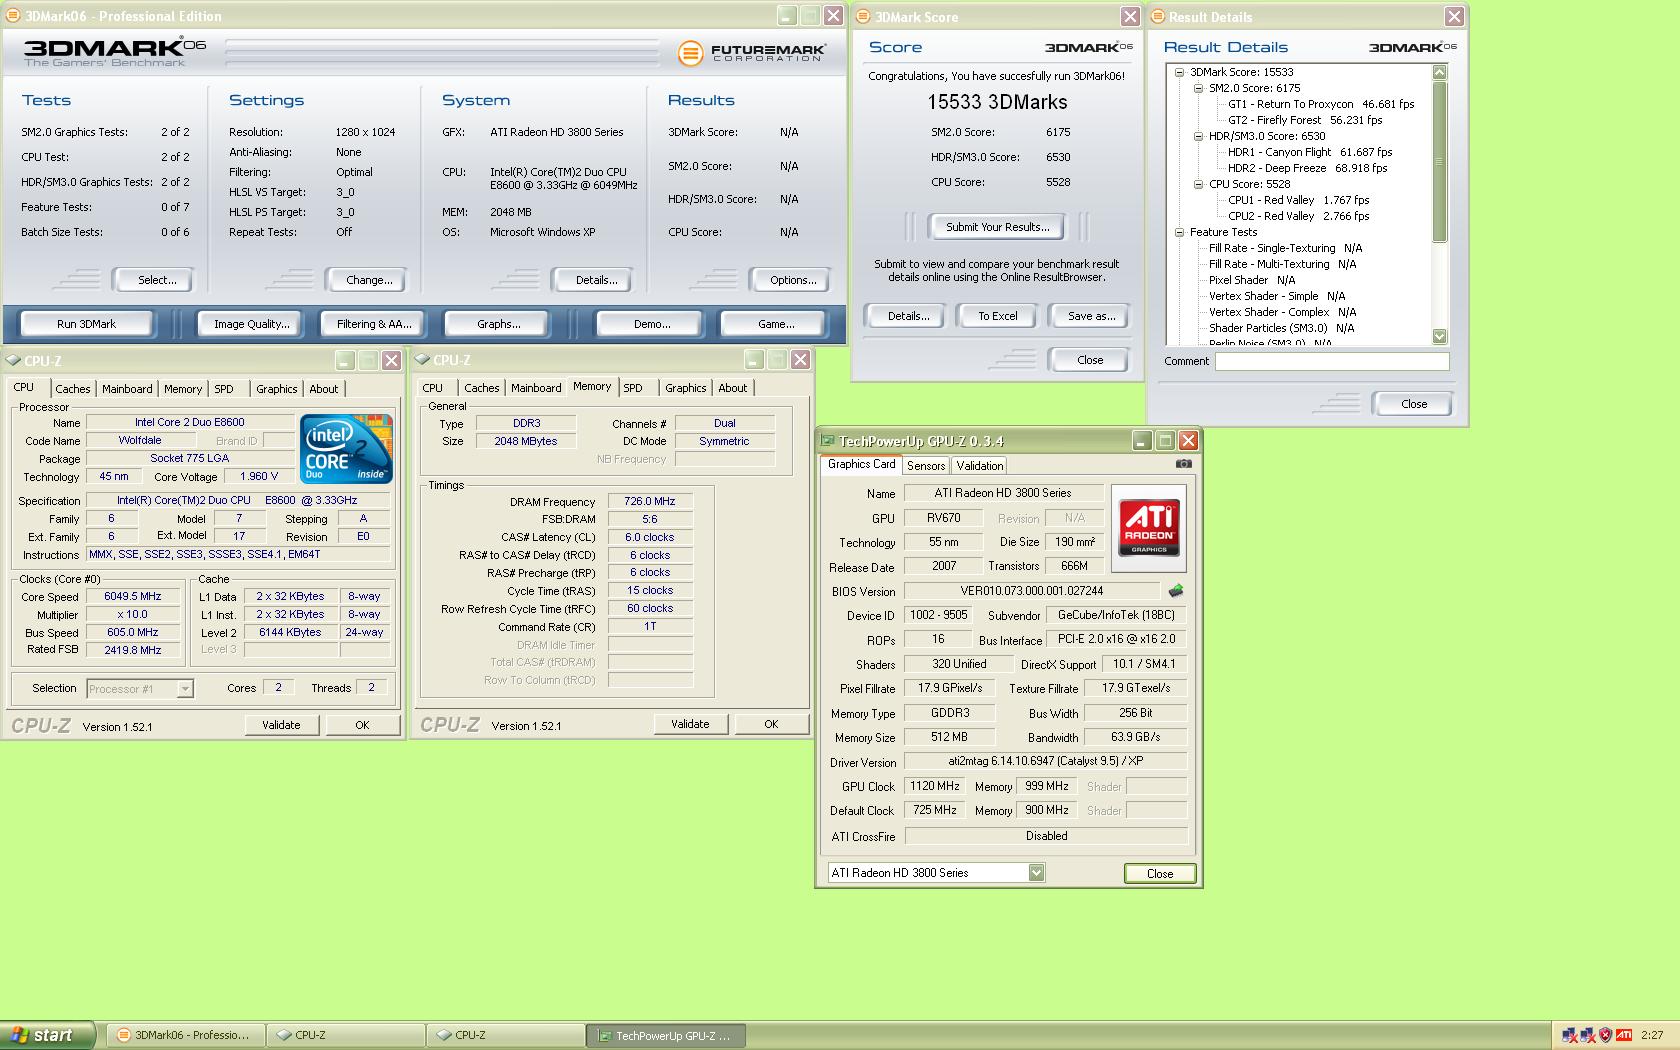Click Change button under Settings
Screen dimensions: 1680x1050
pos(369,280)
